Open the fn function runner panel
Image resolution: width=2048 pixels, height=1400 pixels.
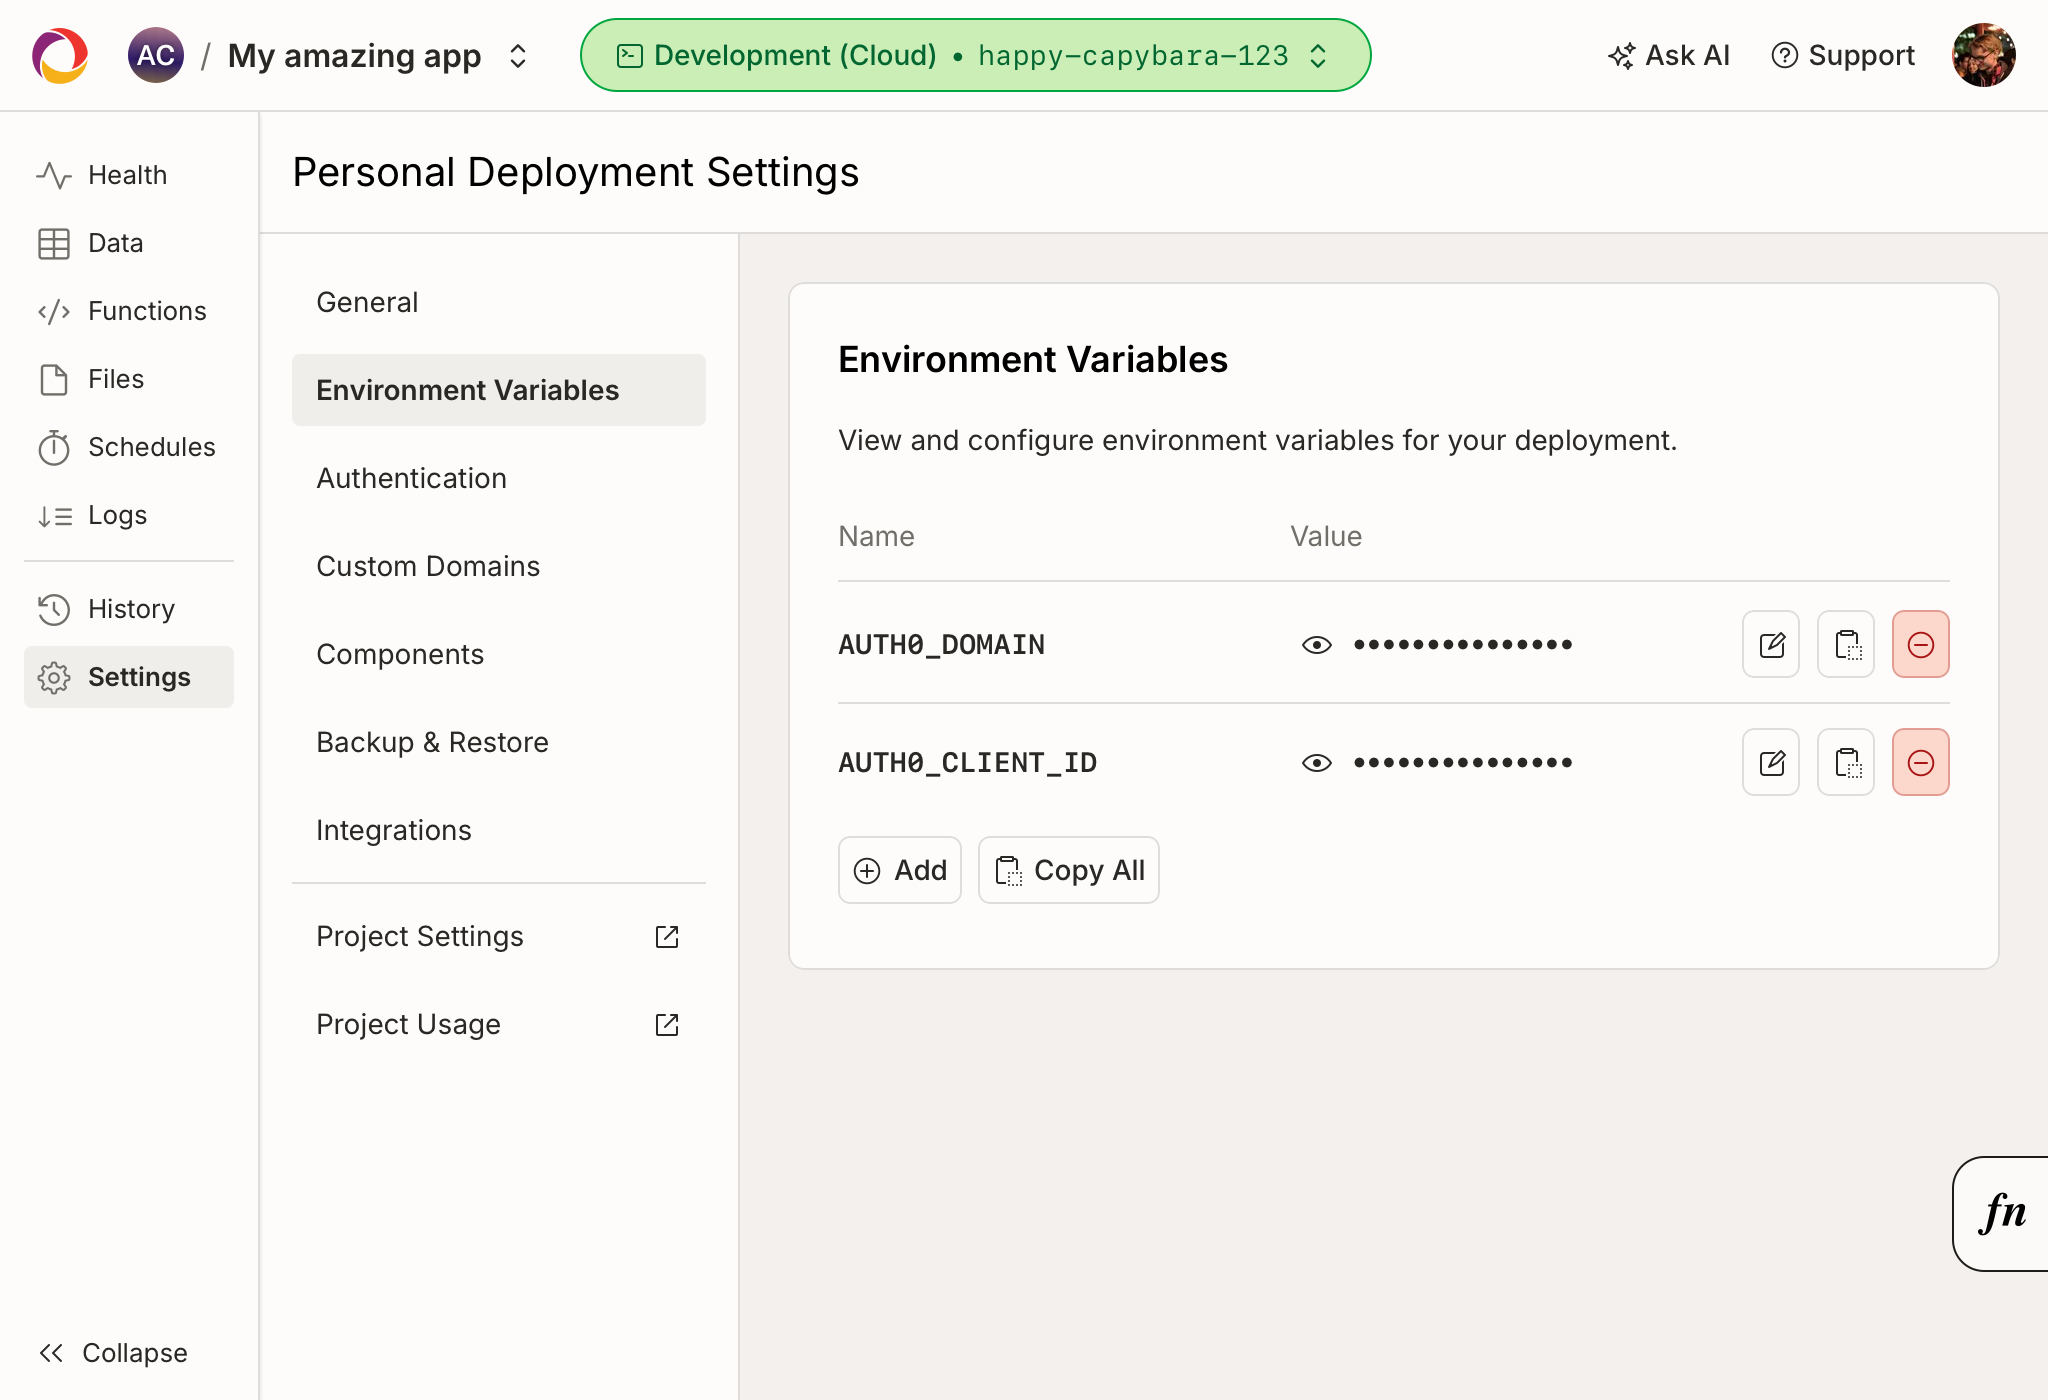(x=2001, y=1214)
